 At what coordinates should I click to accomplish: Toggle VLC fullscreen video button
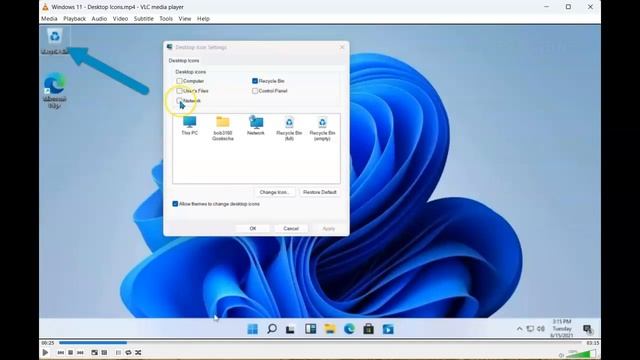[94, 353]
